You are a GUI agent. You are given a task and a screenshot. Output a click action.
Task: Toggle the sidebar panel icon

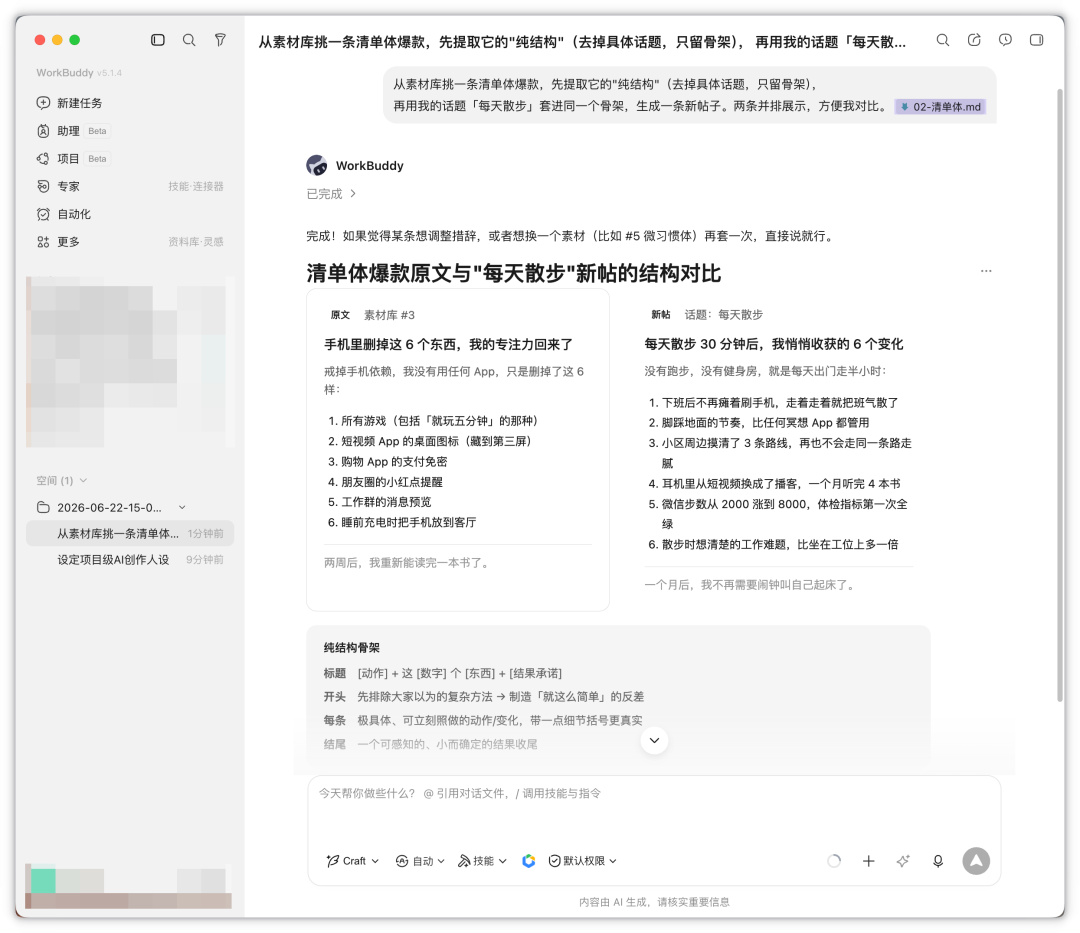click(158, 40)
